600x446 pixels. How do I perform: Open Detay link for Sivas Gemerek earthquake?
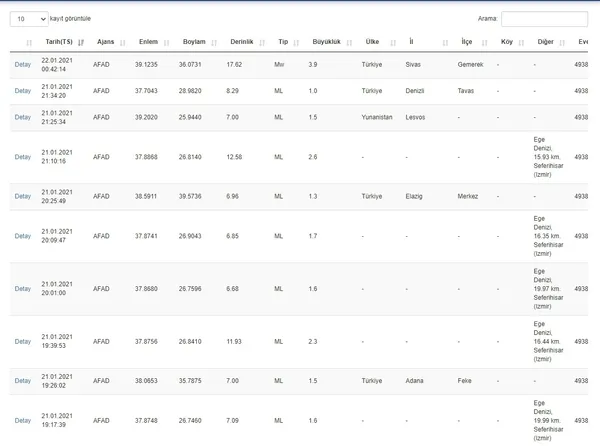(23, 64)
